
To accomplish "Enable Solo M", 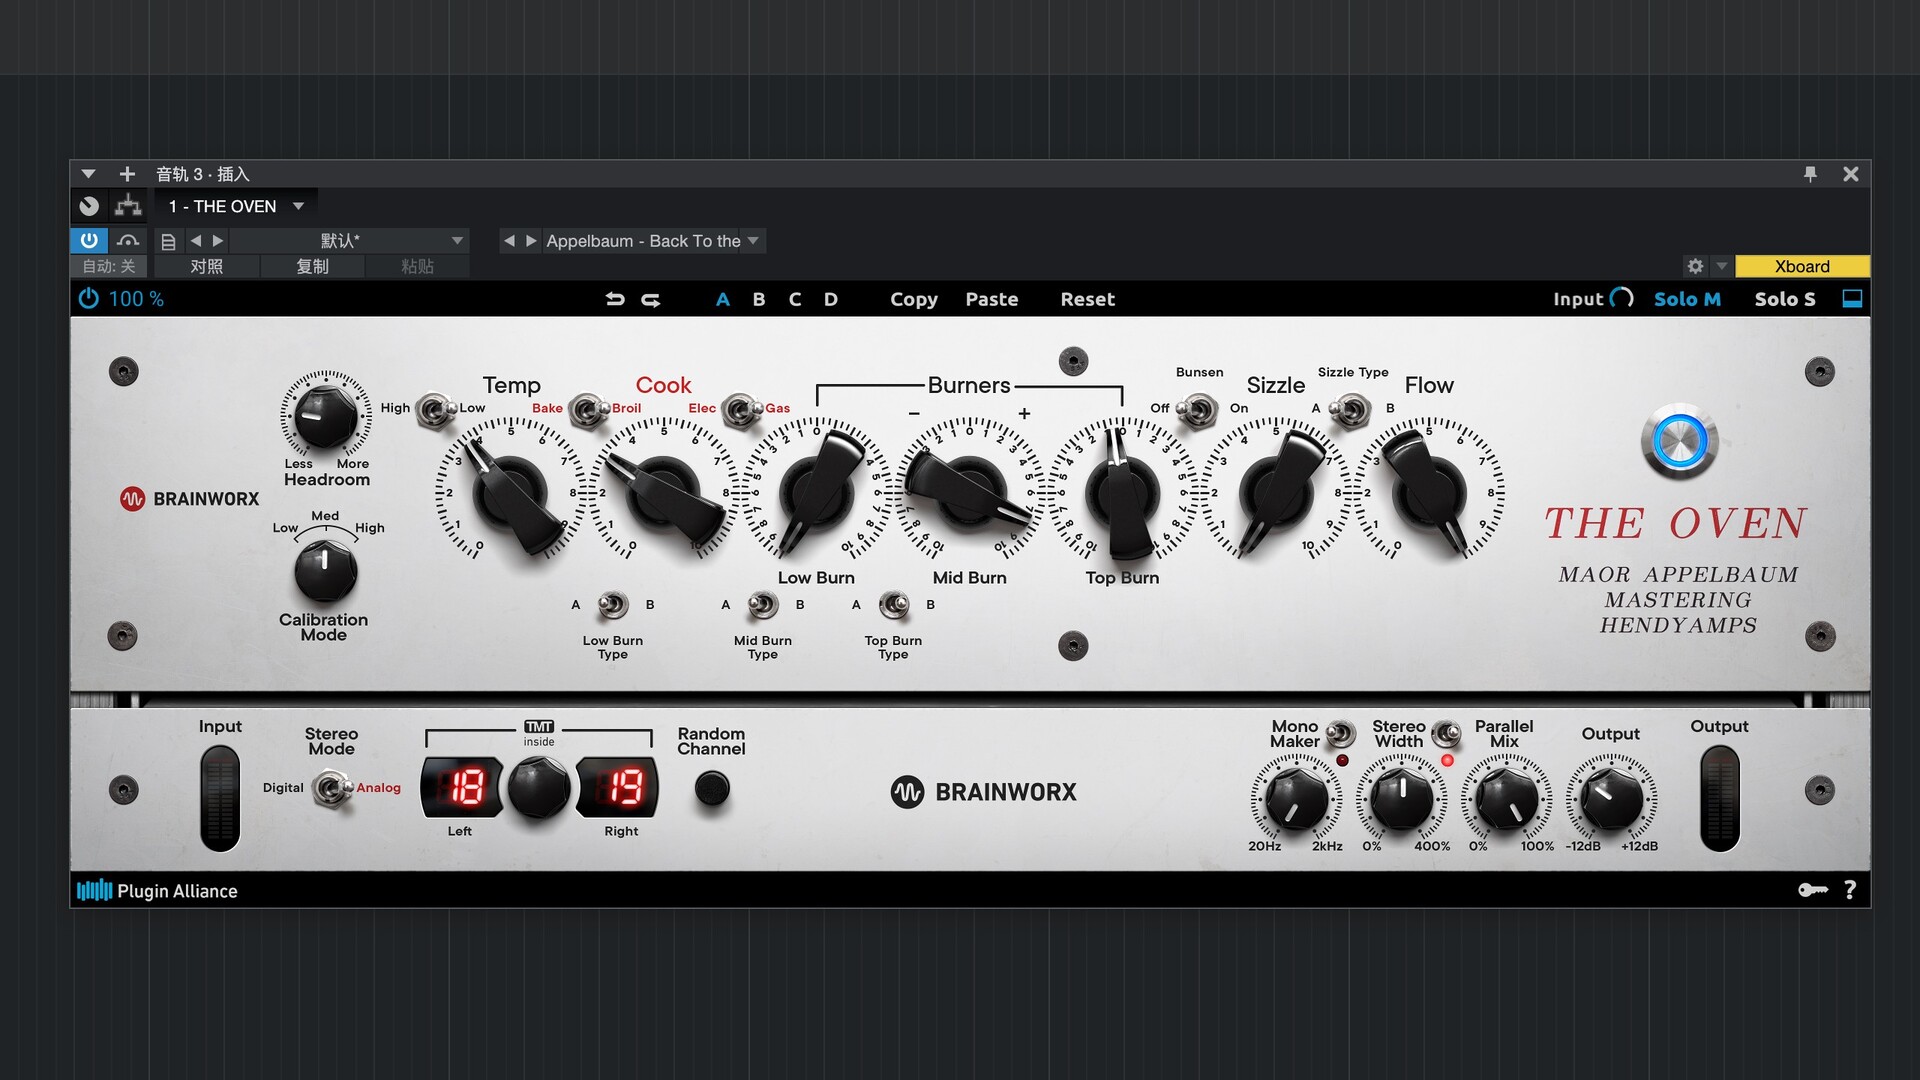I will (x=1687, y=299).
